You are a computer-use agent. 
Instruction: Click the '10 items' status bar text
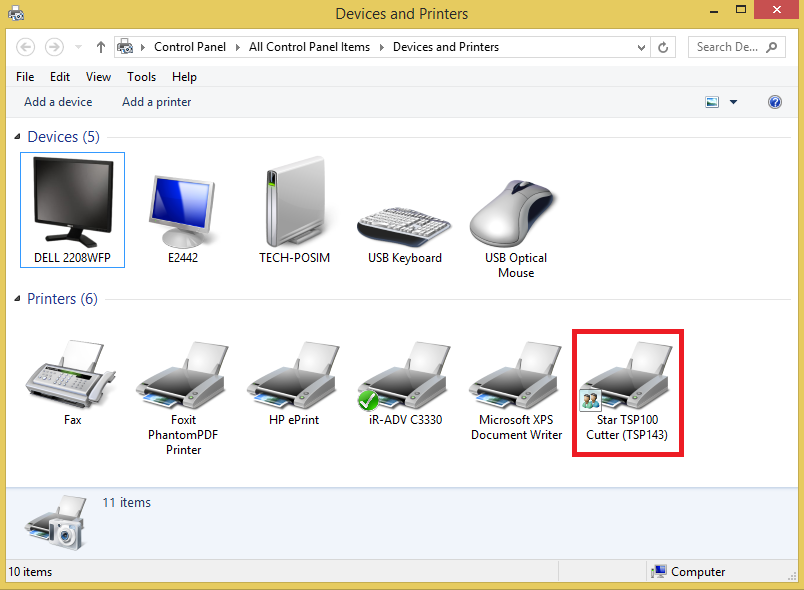click(30, 572)
